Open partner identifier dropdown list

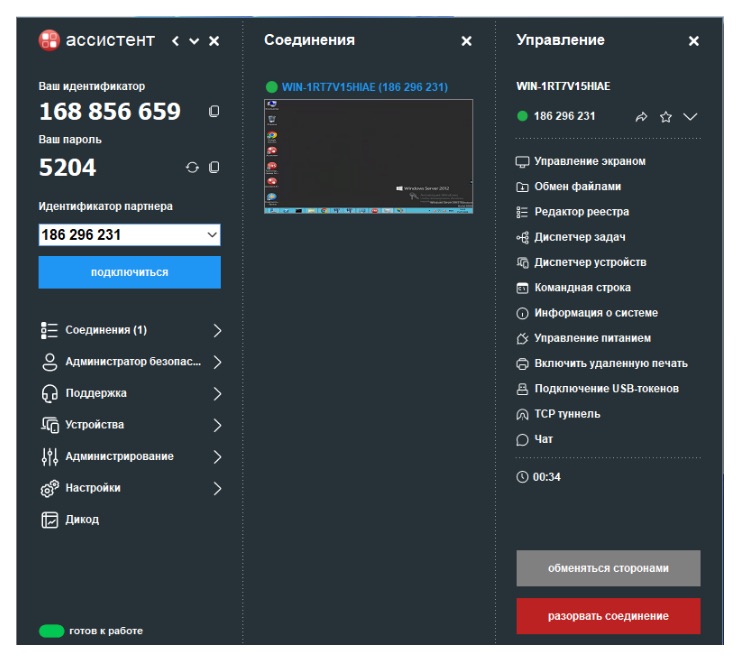click(x=212, y=235)
